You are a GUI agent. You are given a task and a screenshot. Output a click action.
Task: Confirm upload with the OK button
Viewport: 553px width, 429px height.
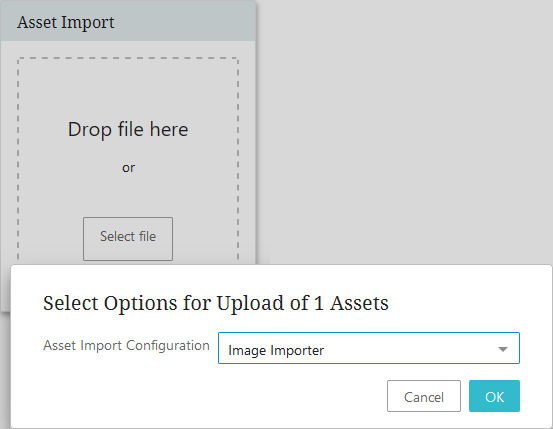pyautogui.click(x=494, y=396)
